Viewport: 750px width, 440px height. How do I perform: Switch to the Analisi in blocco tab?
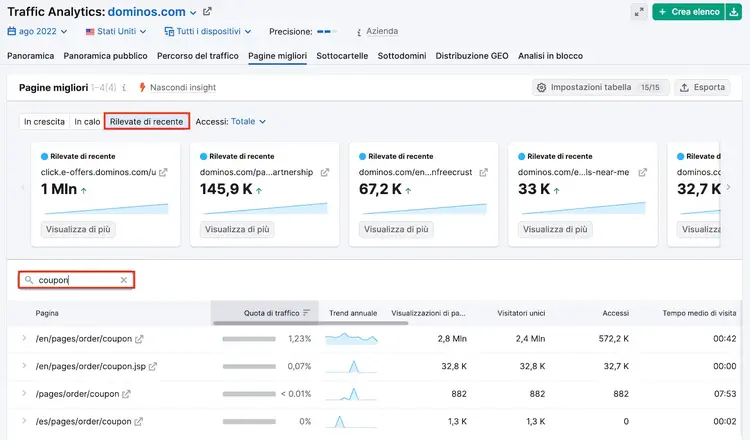click(x=550, y=56)
